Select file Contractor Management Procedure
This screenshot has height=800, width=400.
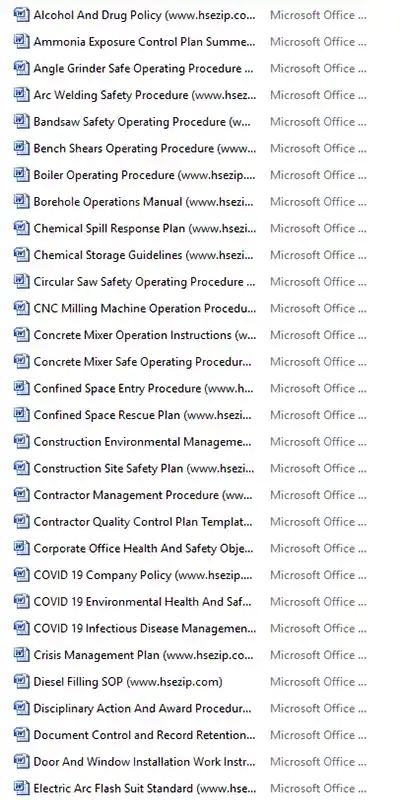click(143, 494)
